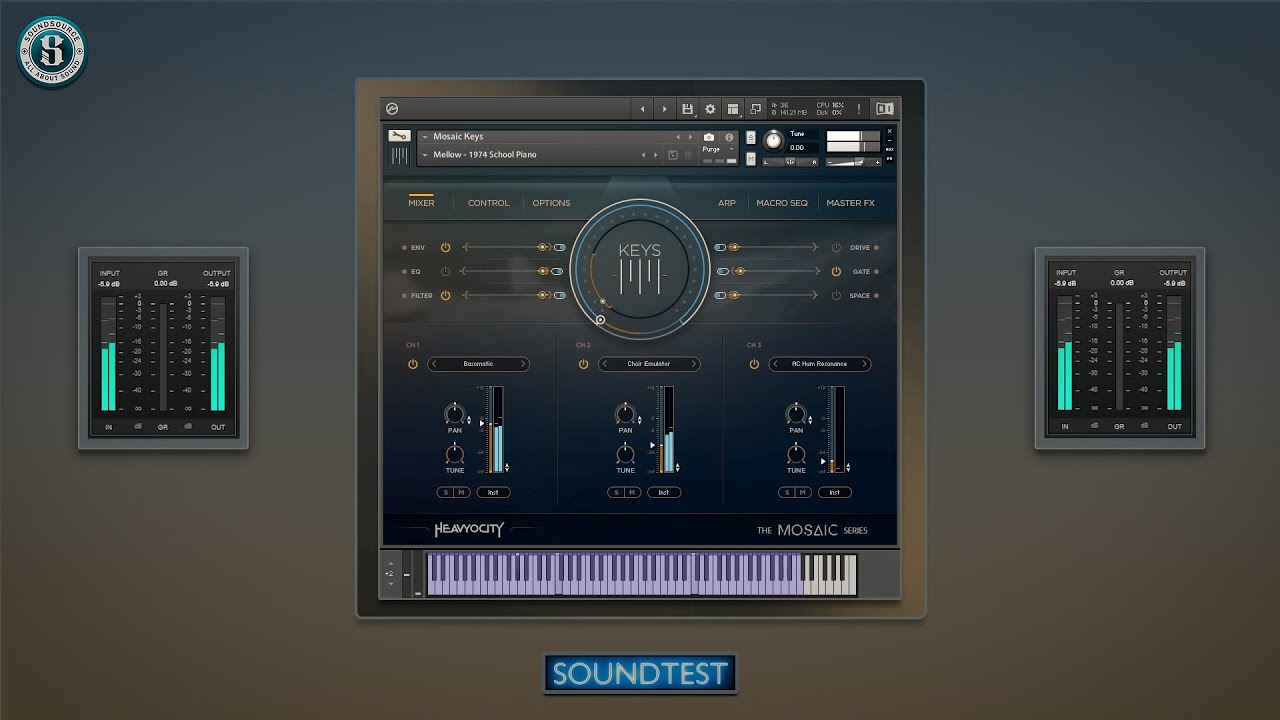
Task: Mute CH 2 with its M button
Action: (x=632, y=492)
